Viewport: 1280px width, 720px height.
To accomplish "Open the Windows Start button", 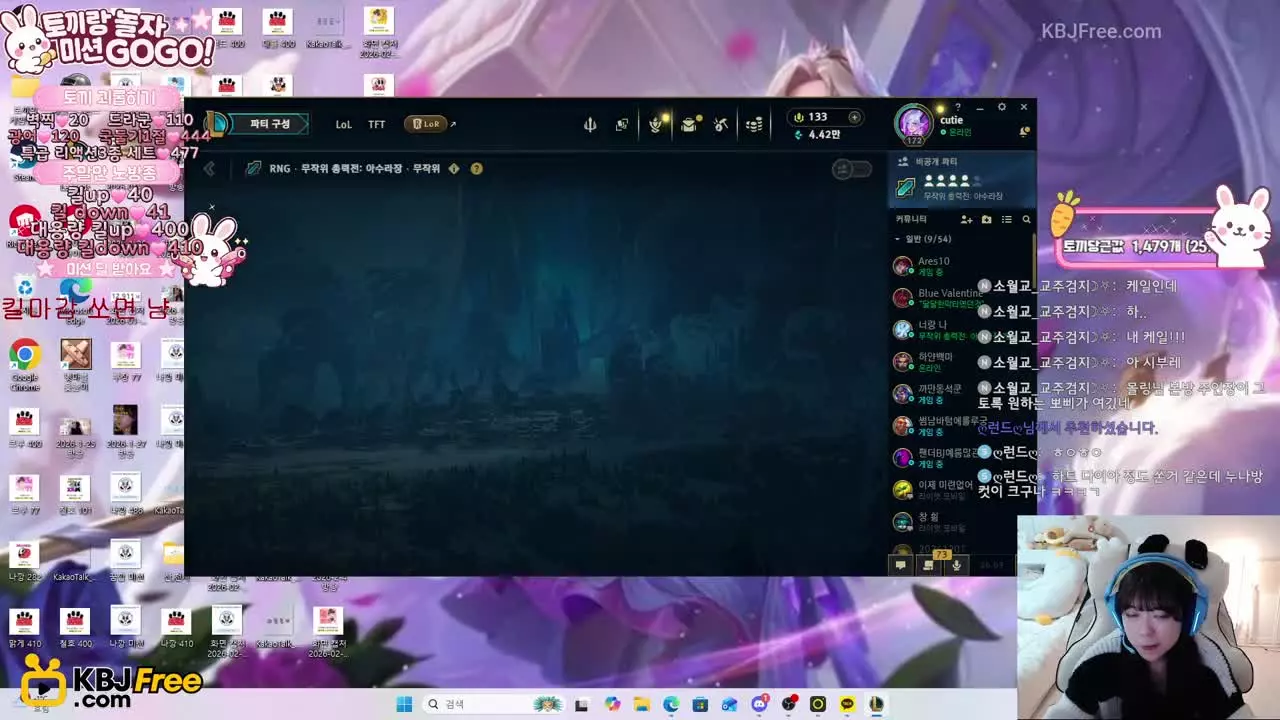I will pos(404,704).
